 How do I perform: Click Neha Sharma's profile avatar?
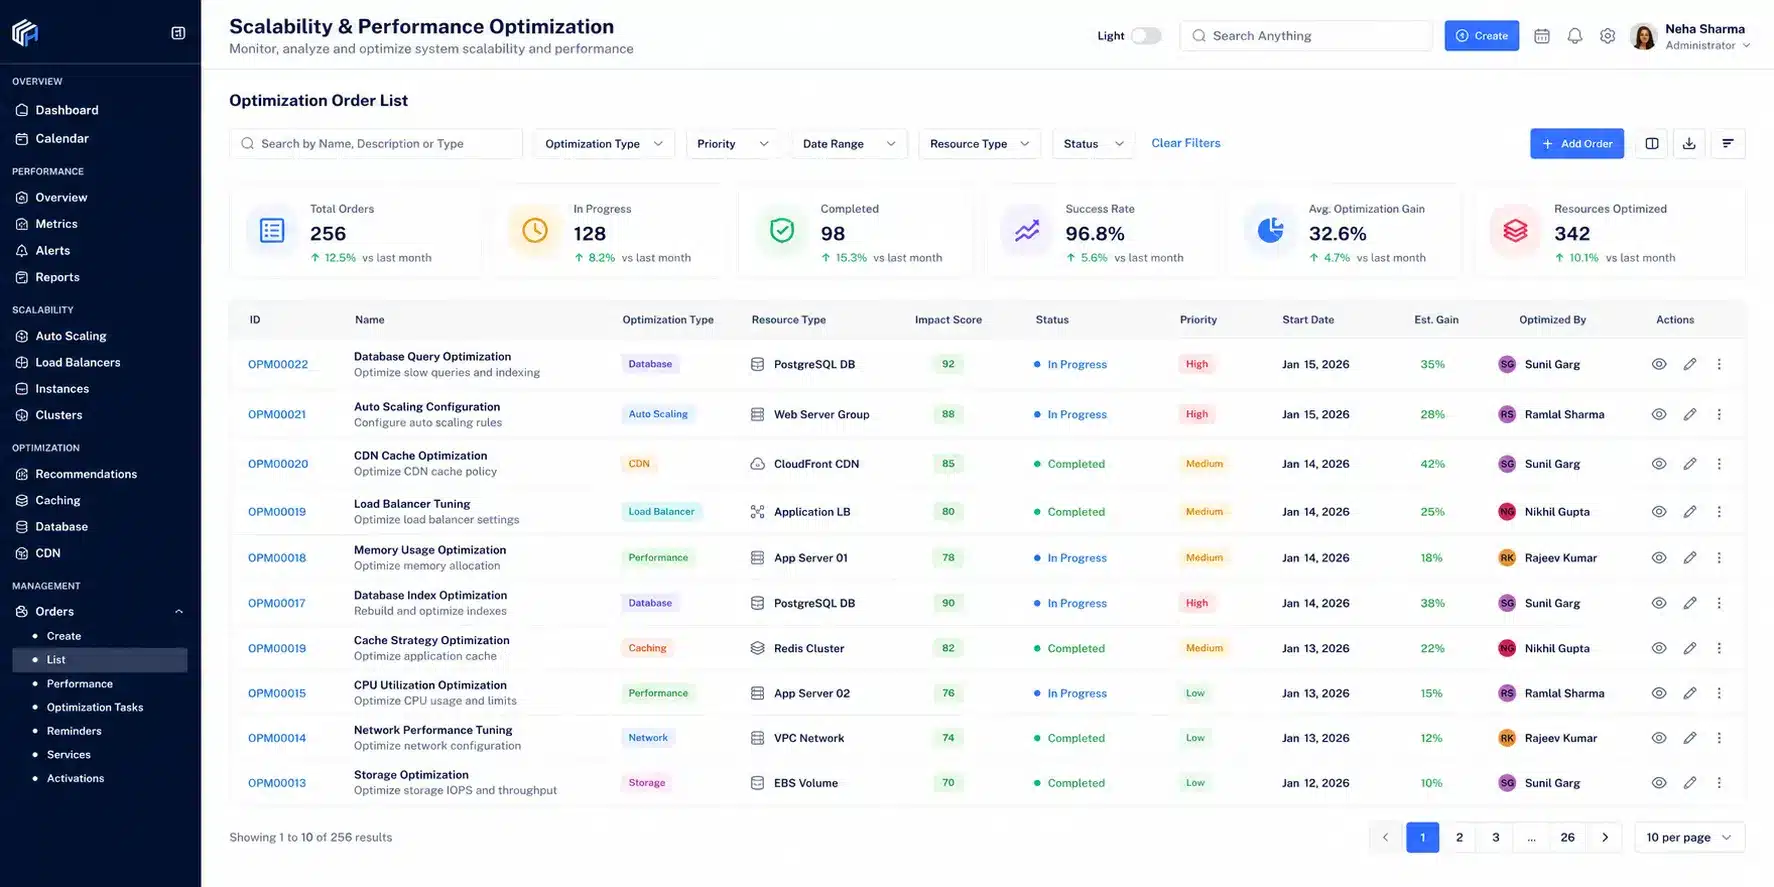(x=1644, y=37)
